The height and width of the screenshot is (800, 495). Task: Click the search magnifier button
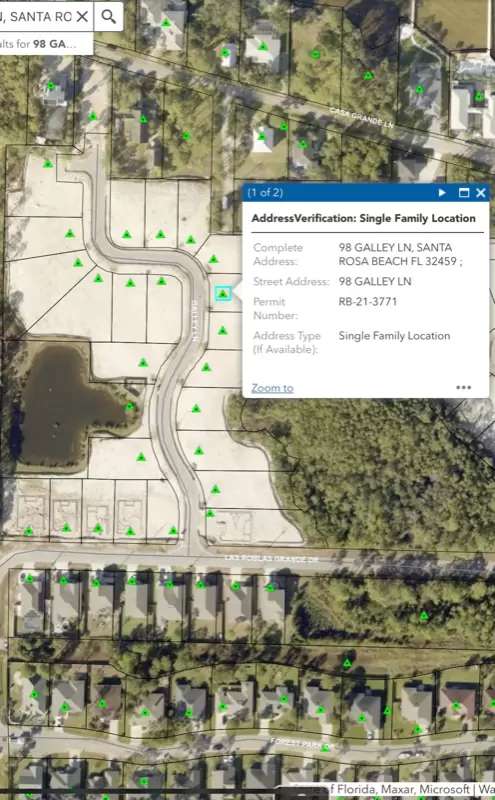tap(109, 16)
